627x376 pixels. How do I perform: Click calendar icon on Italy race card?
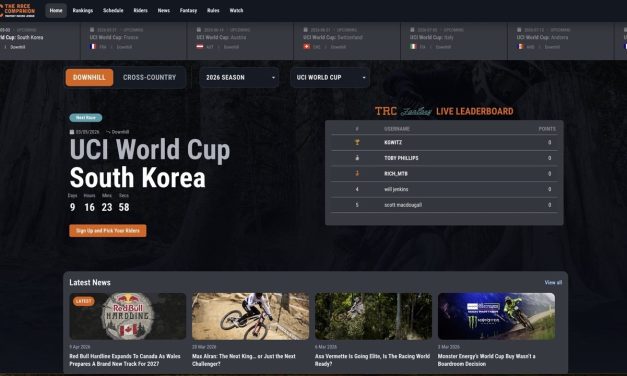pyautogui.click(x=412, y=30)
